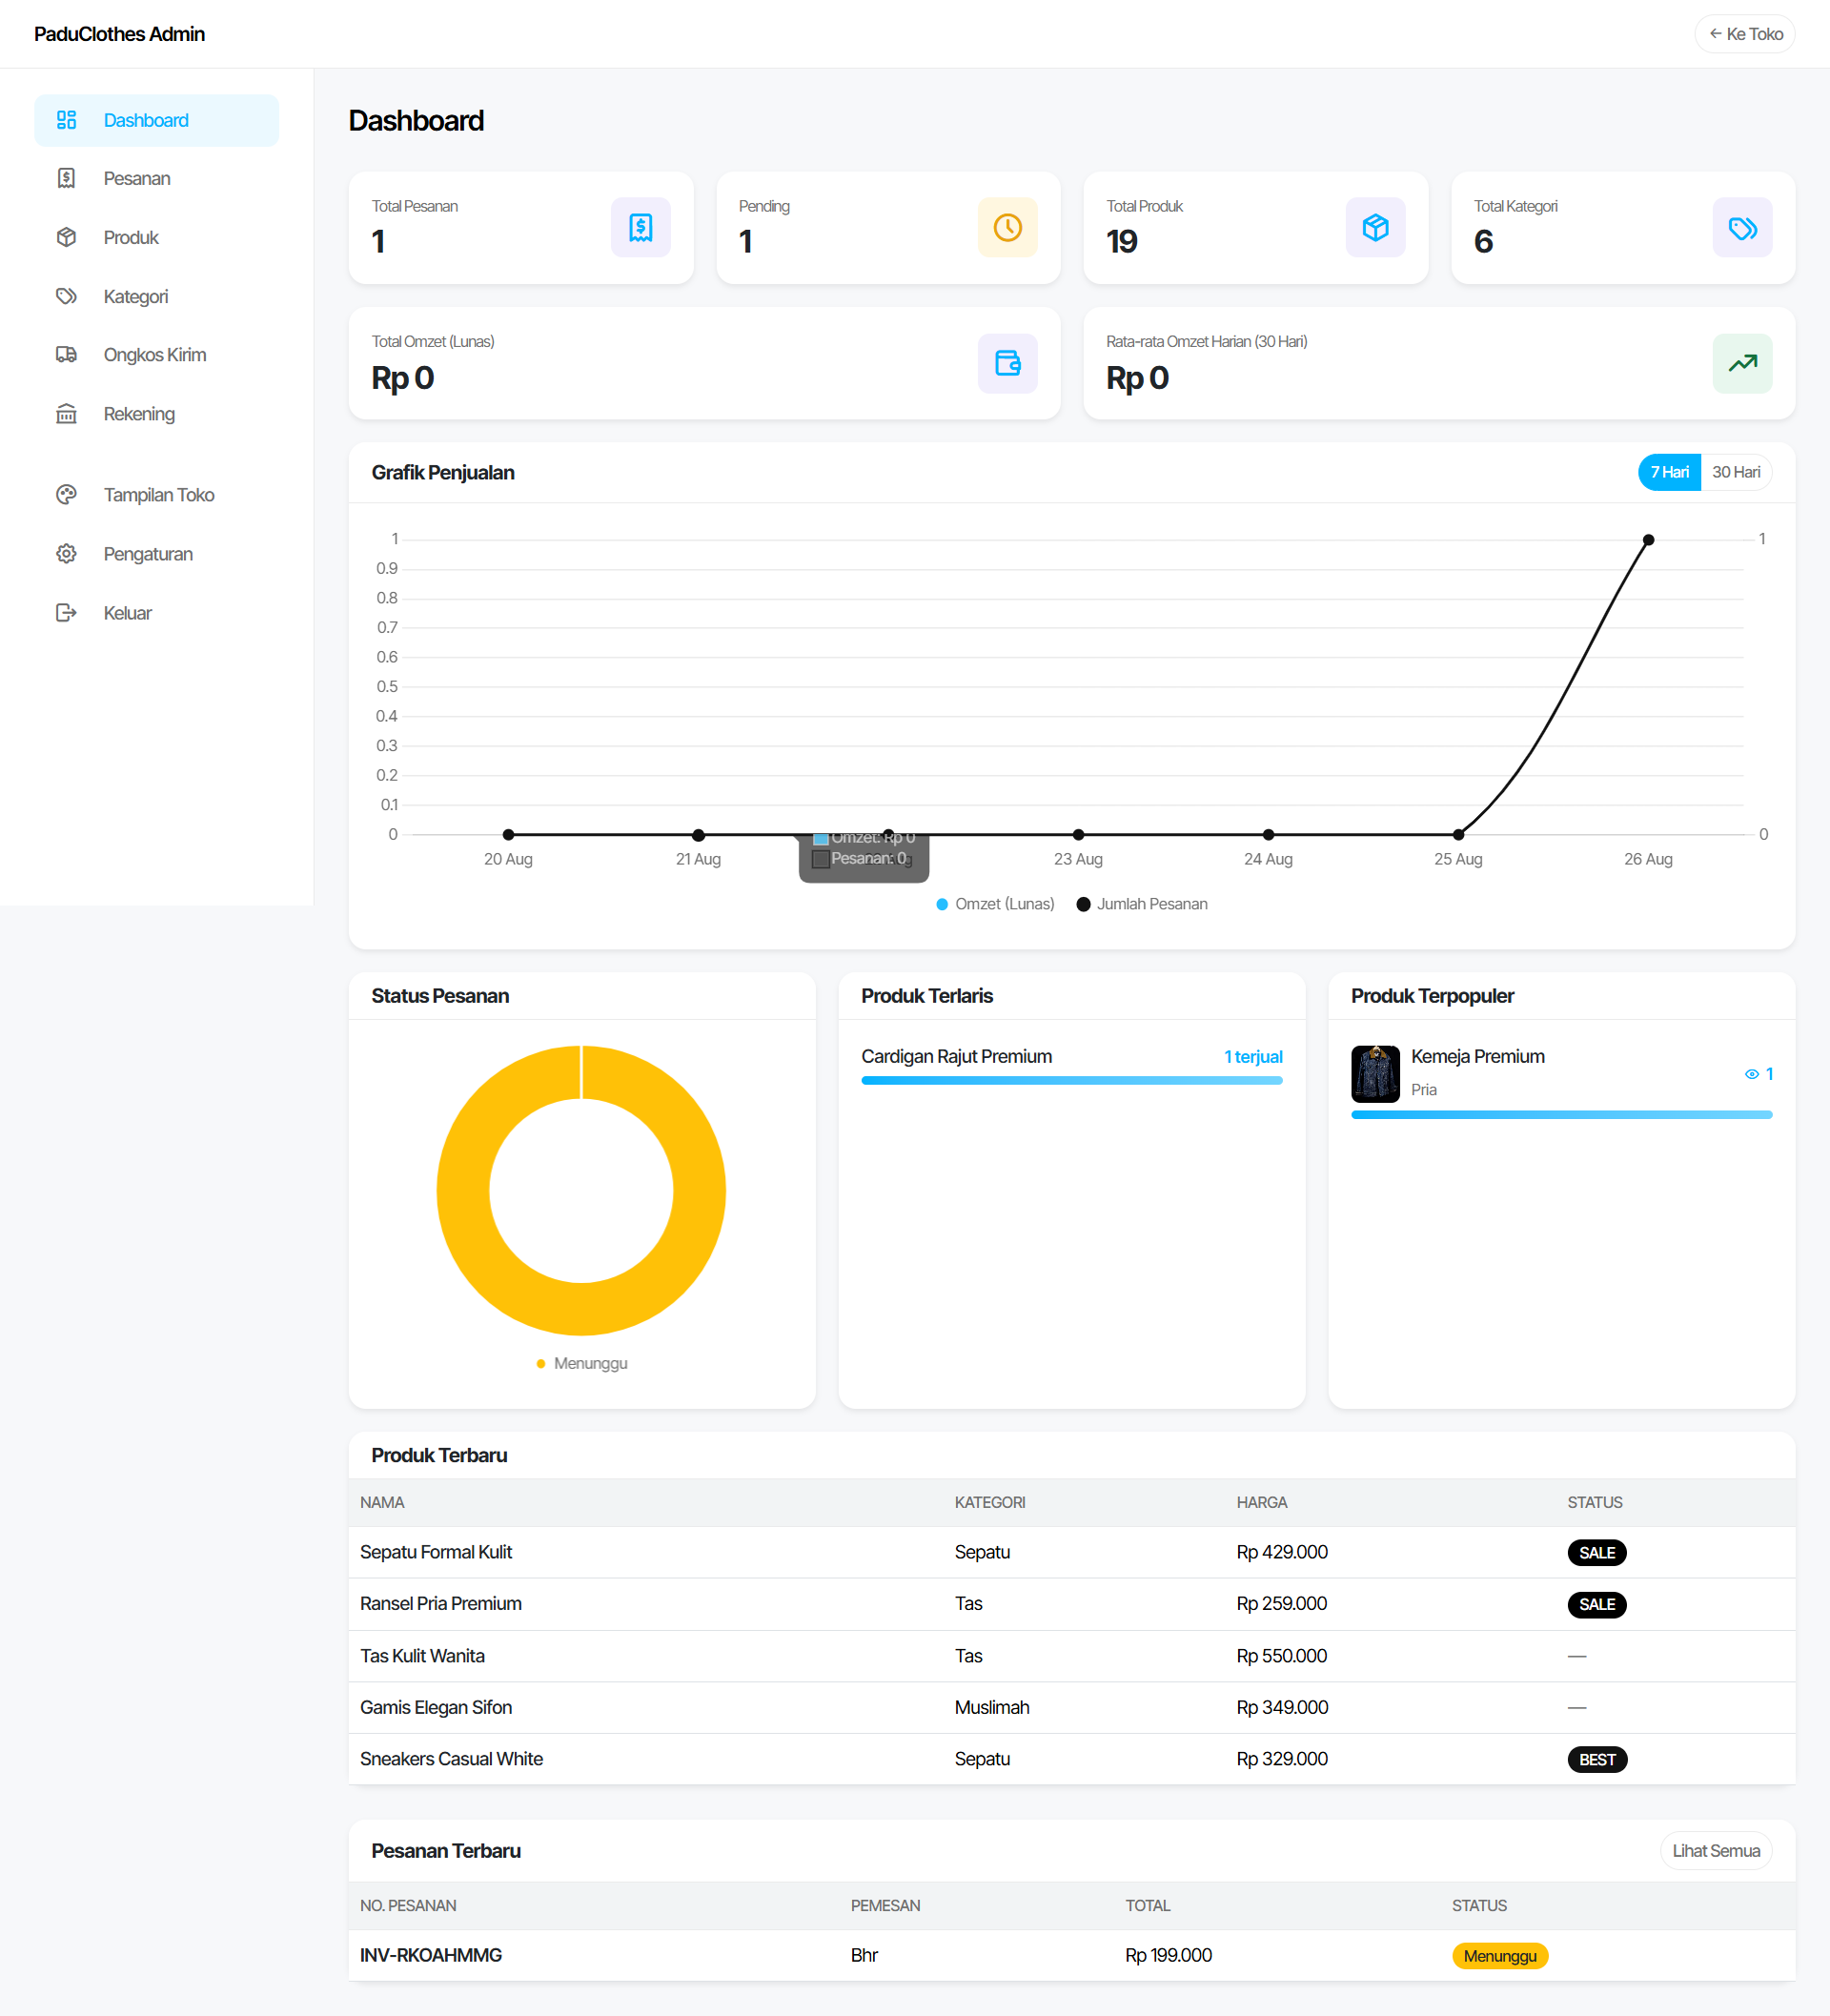Click the Produk box icon in sidebar

[66, 237]
